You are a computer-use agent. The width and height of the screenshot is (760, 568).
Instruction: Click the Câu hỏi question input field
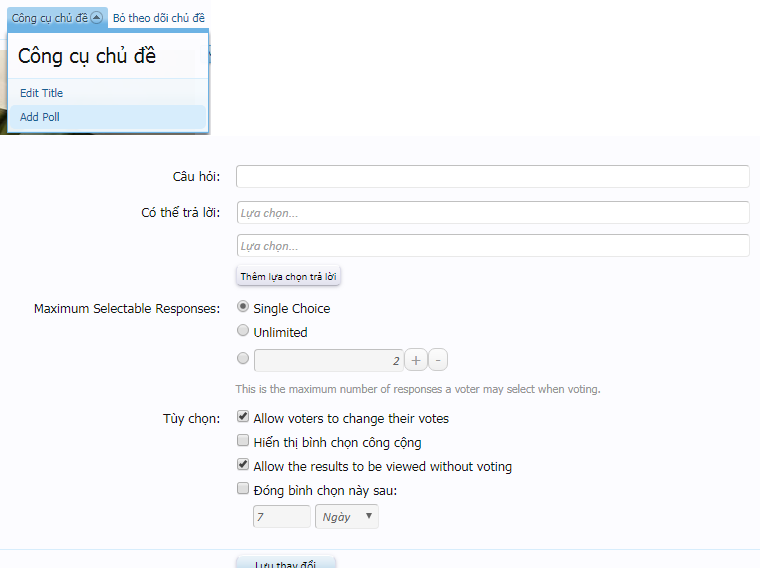coord(492,177)
